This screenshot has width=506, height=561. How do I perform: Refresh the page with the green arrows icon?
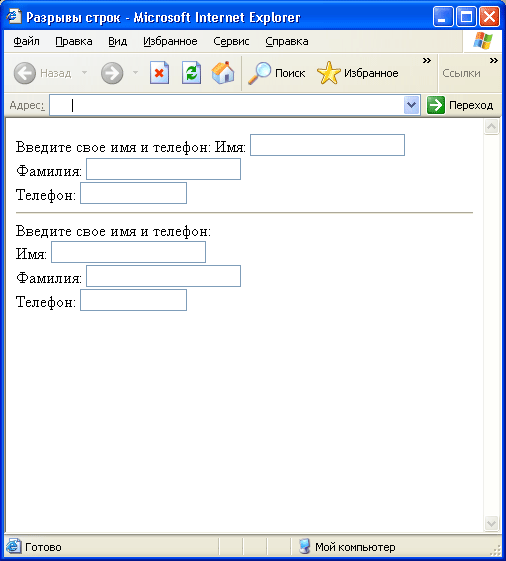191,73
